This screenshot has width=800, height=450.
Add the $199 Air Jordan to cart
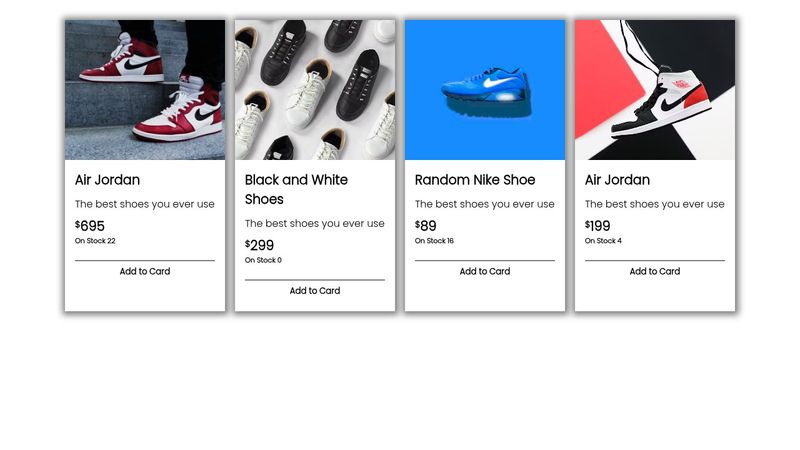(x=655, y=271)
